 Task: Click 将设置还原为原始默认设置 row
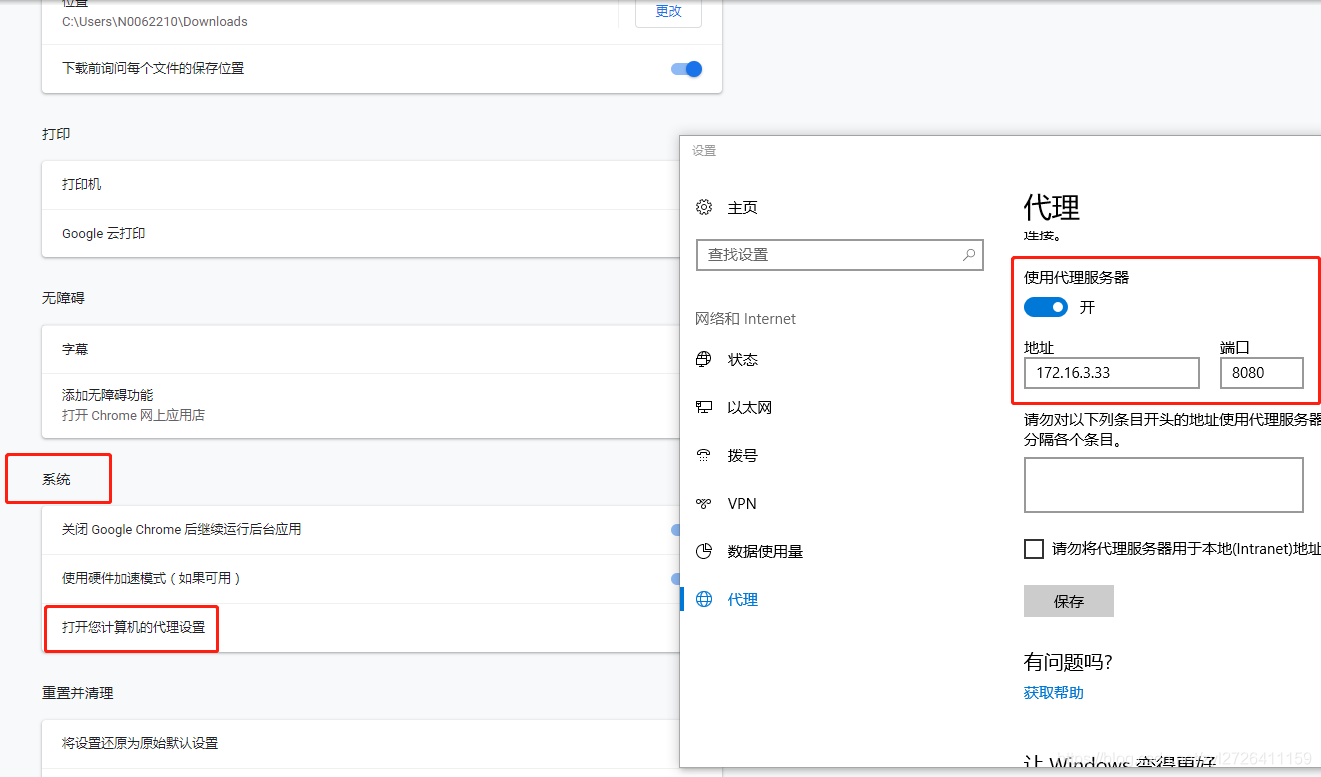pyautogui.click(x=360, y=743)
